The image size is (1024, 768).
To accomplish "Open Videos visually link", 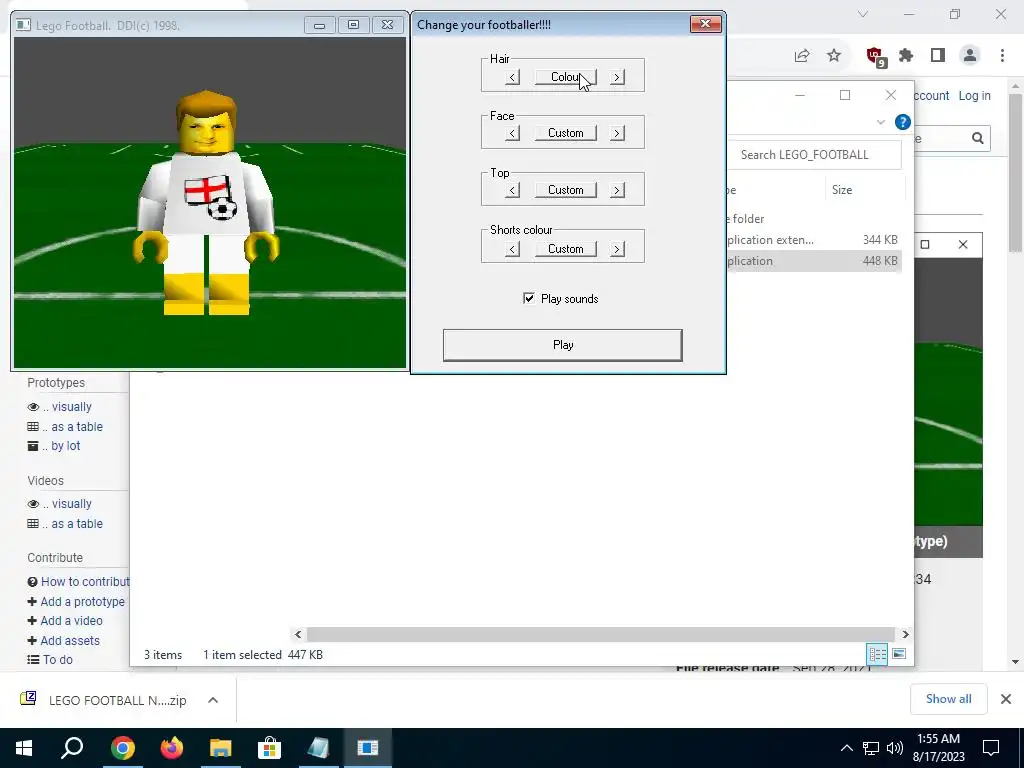I will [x=72, y=504].
